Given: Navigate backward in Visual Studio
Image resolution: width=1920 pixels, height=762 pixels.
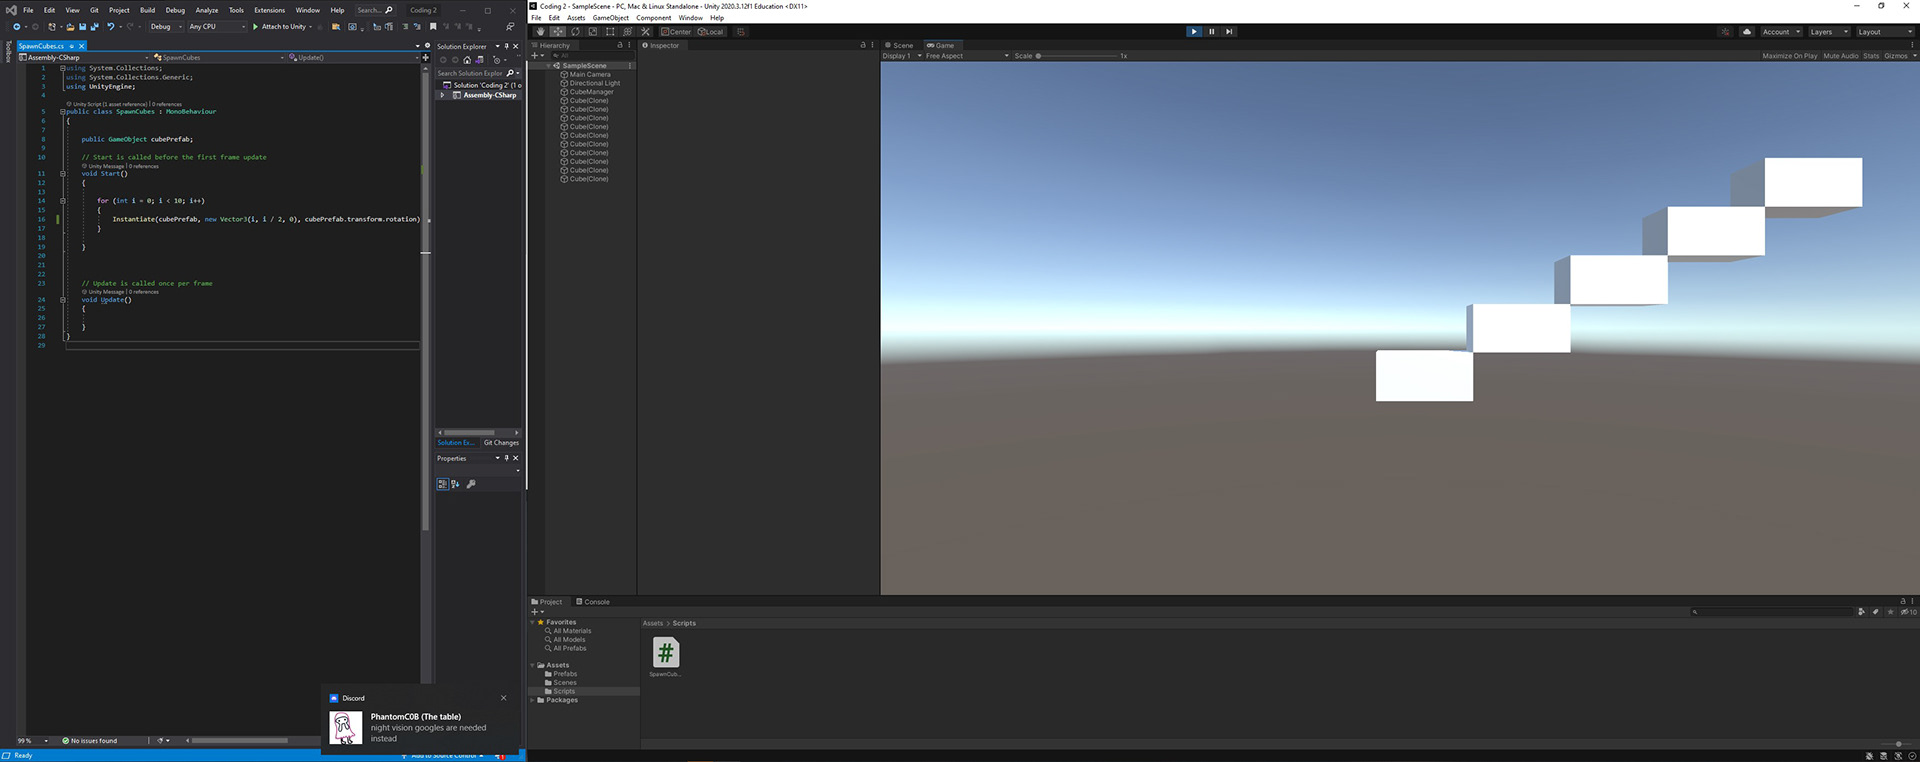Looking at the screenshot, I should (x=17, y=27).
